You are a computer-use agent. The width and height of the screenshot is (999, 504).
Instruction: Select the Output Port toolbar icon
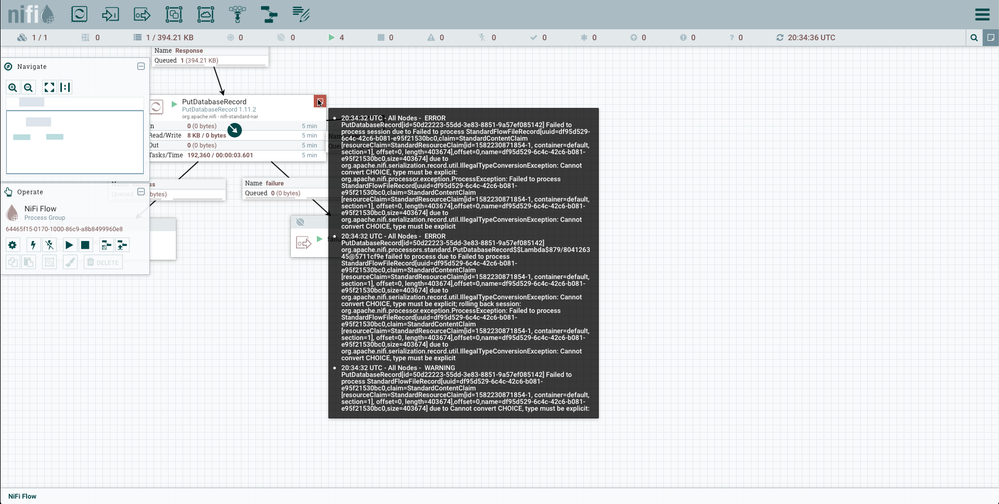pos(142,14)
